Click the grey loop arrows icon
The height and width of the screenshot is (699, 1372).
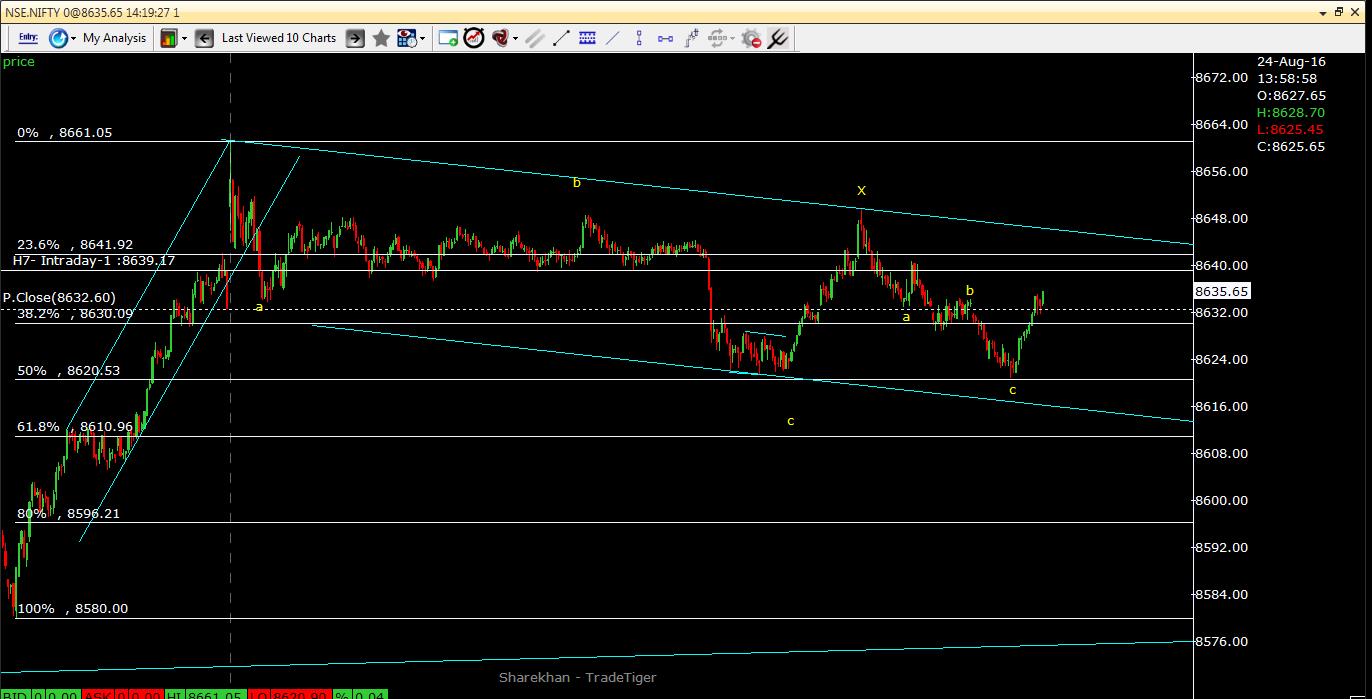(x=716, y=38)
